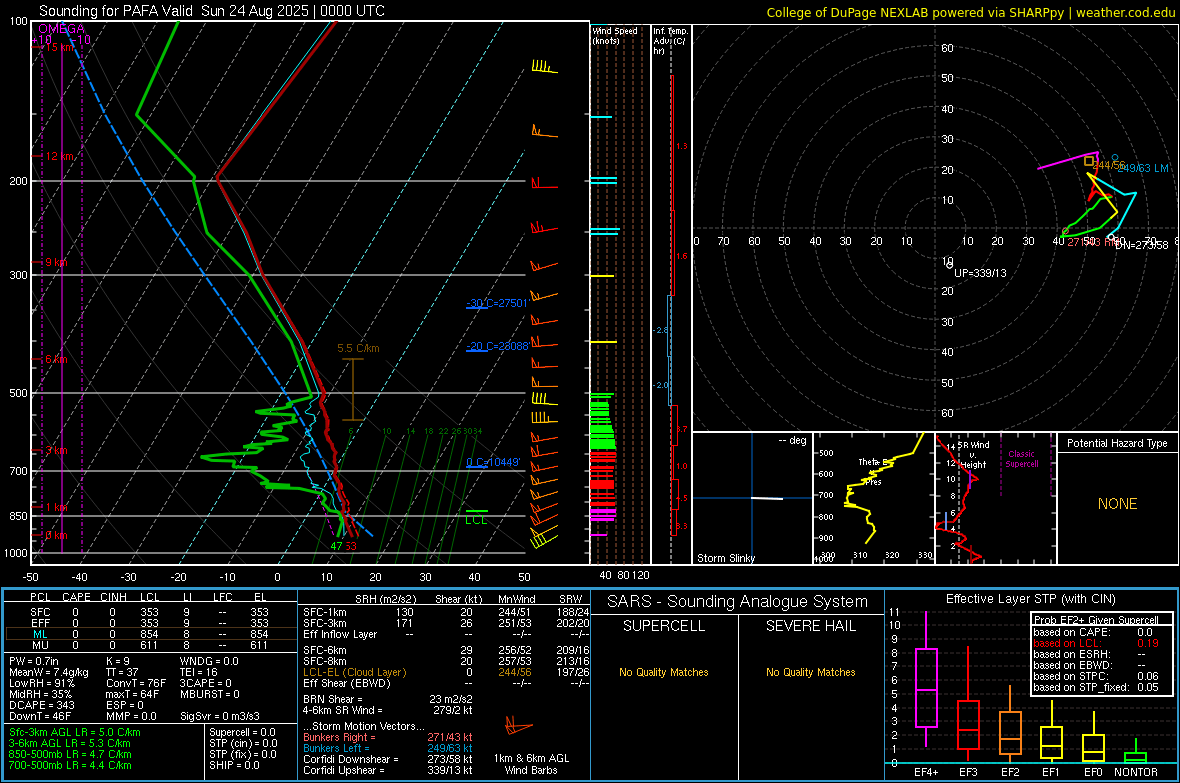1180x783 pixels.
Task: Click the Bunkers Left = storm motion label
Action: [336, 748]
